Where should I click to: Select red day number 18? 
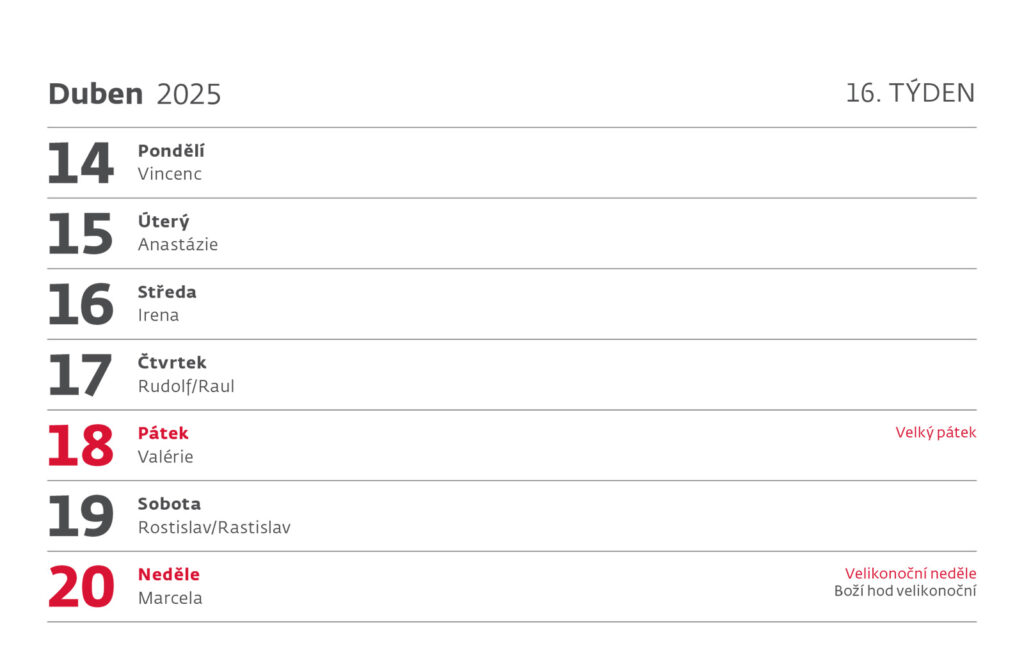click(80, 446)
